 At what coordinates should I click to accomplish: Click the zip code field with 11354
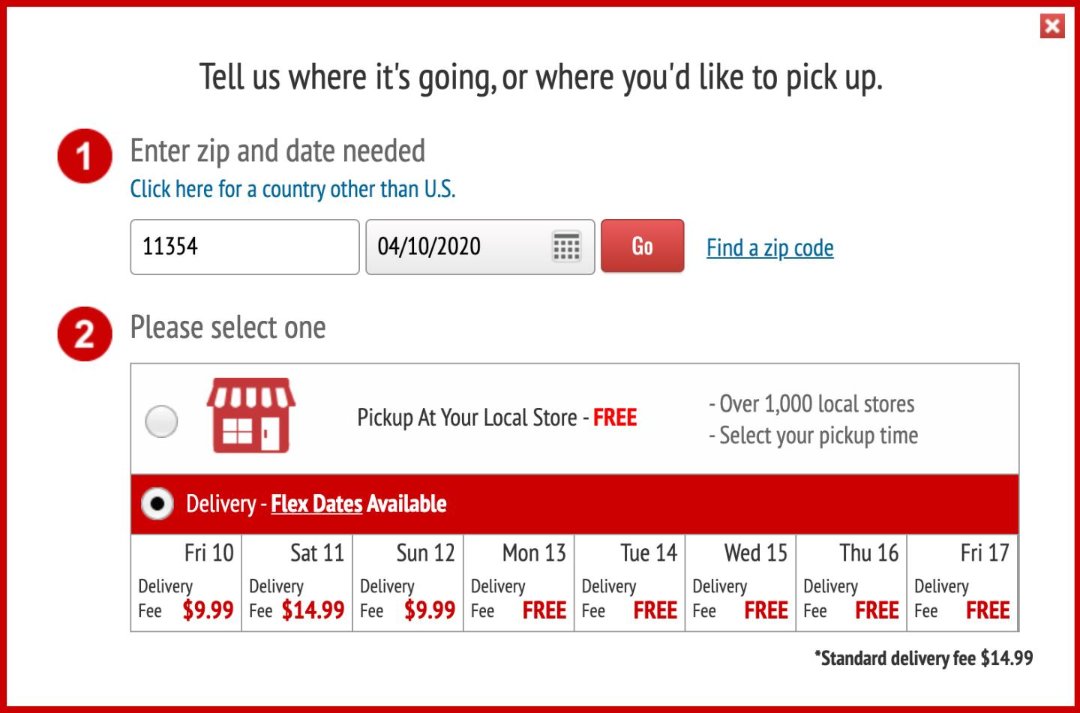244,247
